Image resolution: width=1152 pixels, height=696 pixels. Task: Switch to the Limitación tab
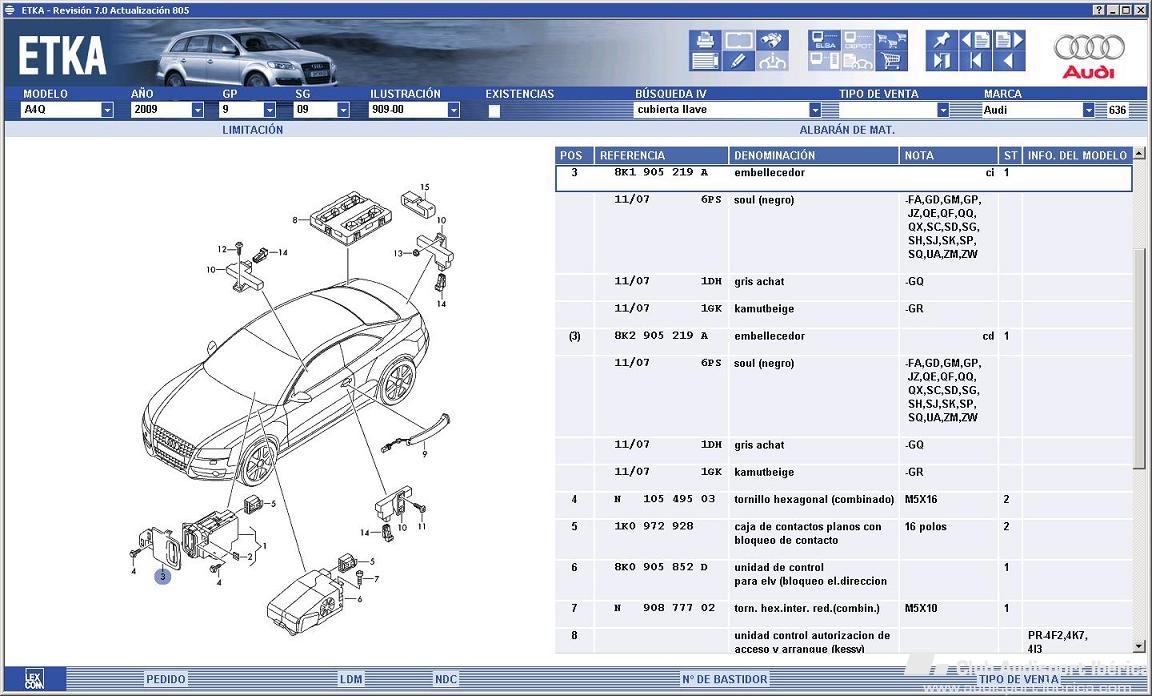pos(253,130)
